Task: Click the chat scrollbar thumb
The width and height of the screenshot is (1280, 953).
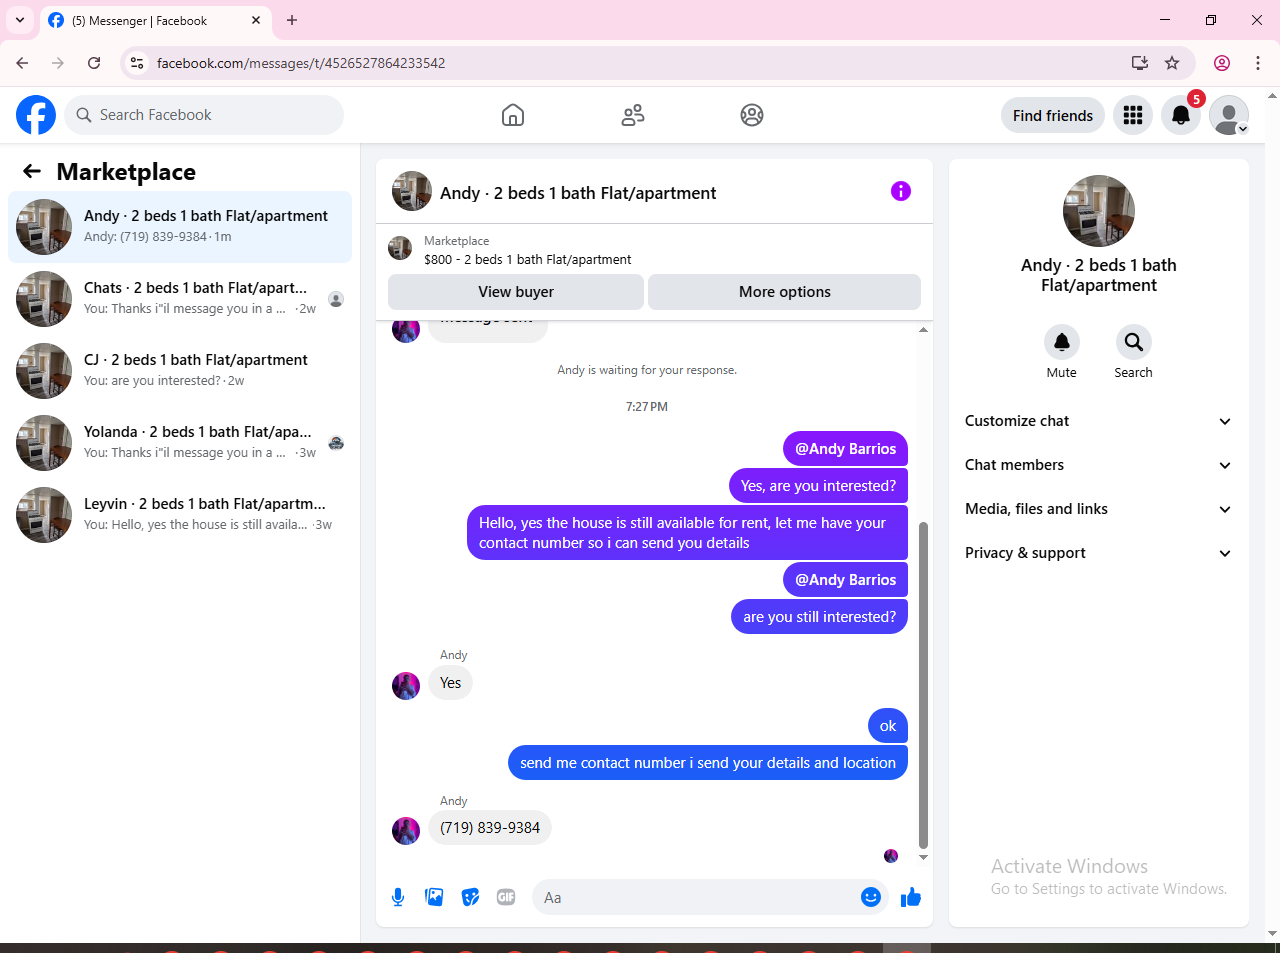Action: [923, 684]
